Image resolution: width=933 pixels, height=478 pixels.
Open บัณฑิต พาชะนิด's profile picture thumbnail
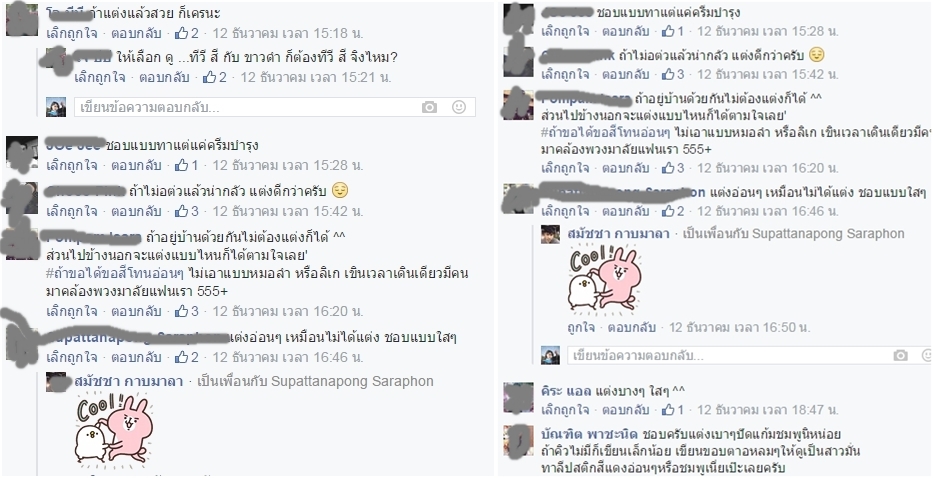point(518,441)
